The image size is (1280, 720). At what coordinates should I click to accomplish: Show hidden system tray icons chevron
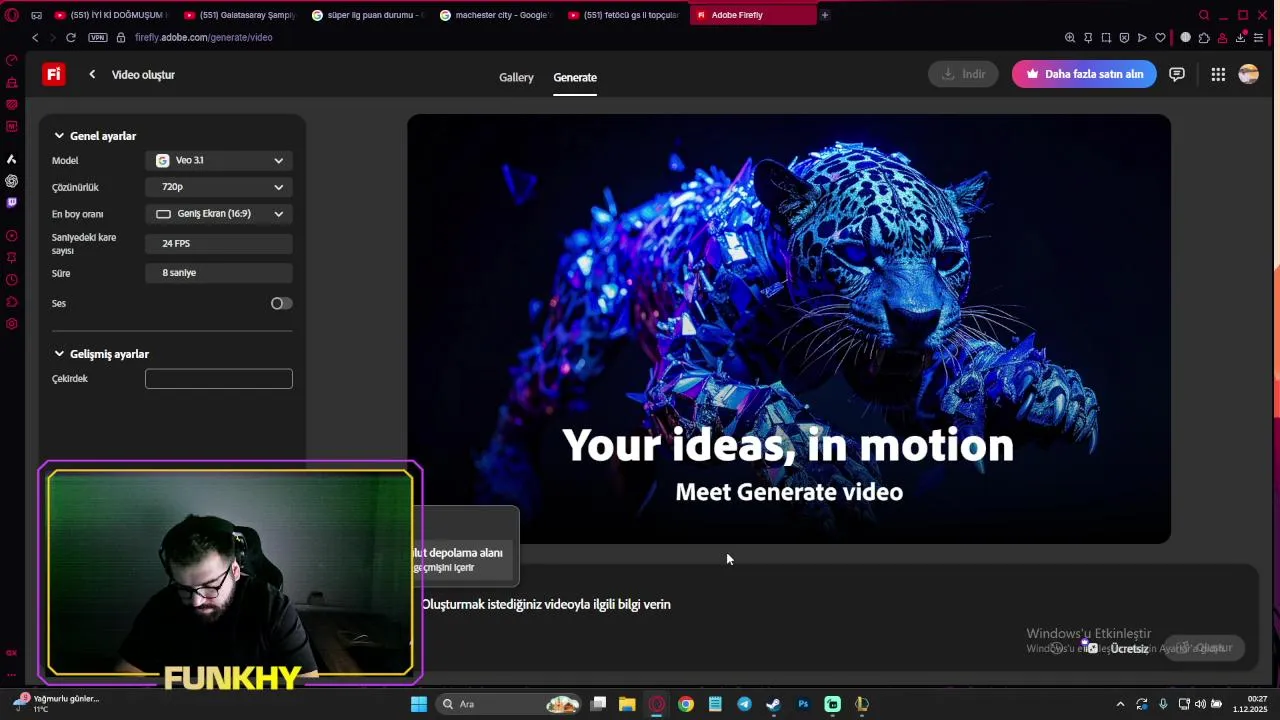tap(1120, 704)
